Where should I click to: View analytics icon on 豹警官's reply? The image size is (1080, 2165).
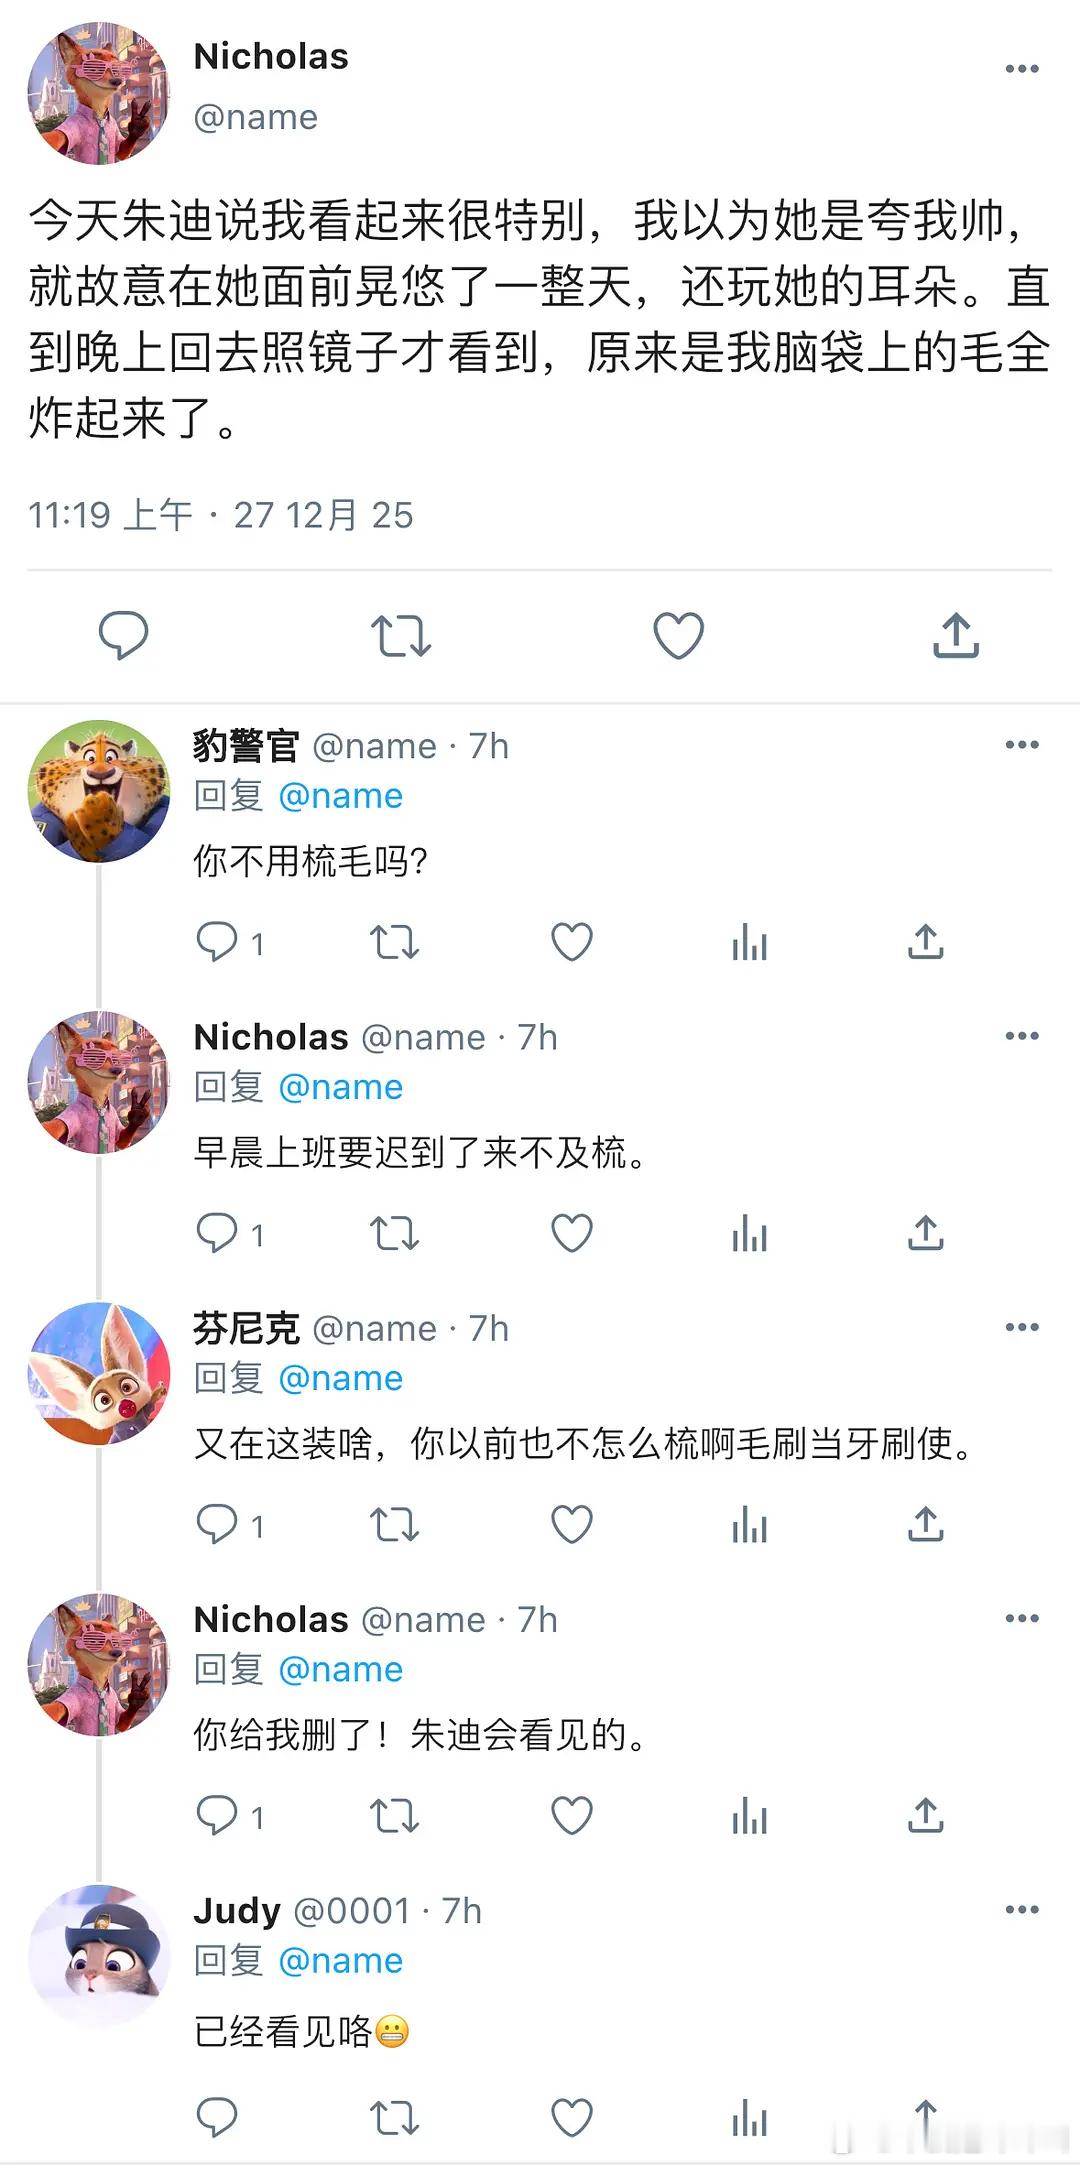749,942
